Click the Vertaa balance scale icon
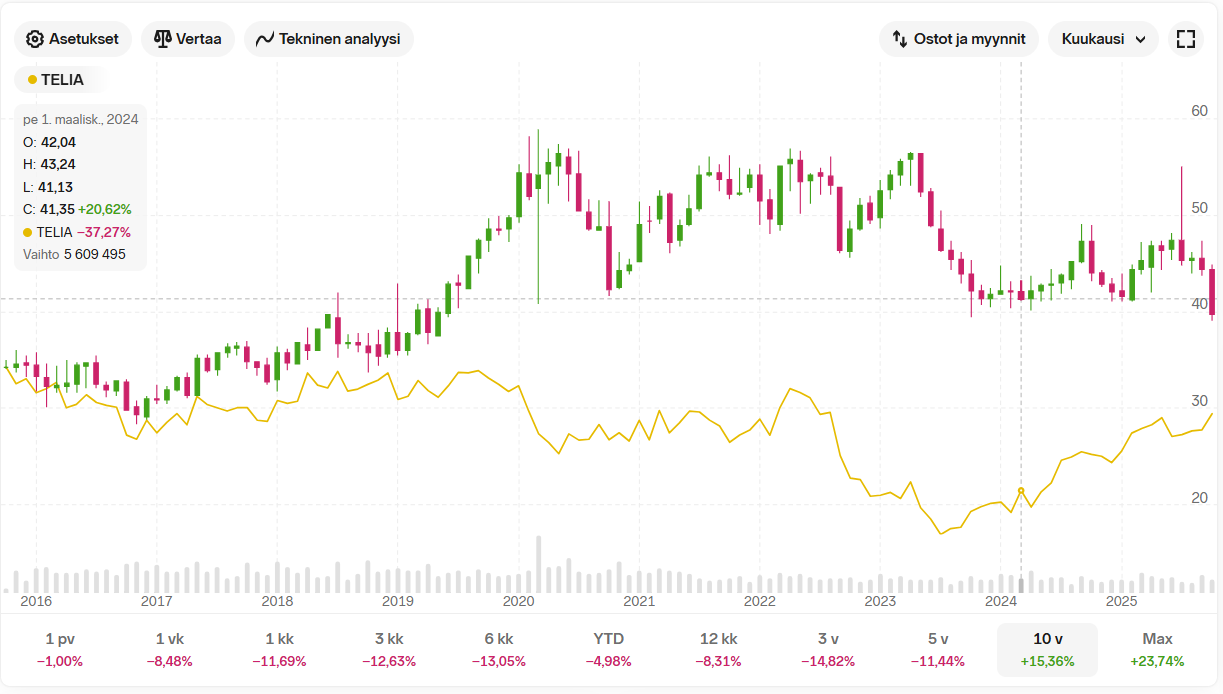This screenshot has width=1223, height=694. (x=162, y=39)
